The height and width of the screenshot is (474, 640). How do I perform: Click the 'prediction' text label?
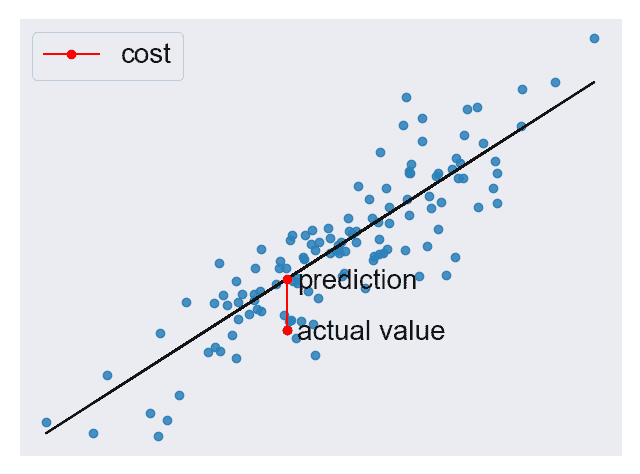[358, 281]
